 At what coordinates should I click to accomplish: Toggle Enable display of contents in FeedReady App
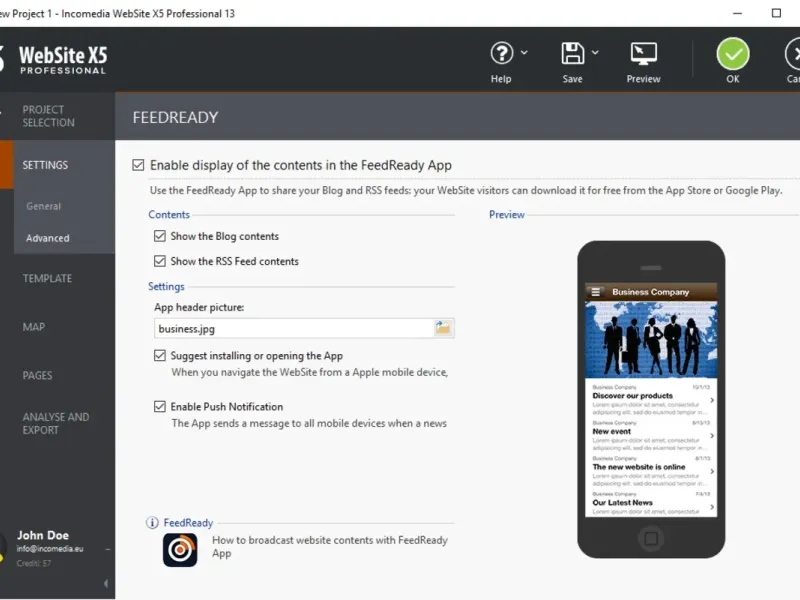138,165
